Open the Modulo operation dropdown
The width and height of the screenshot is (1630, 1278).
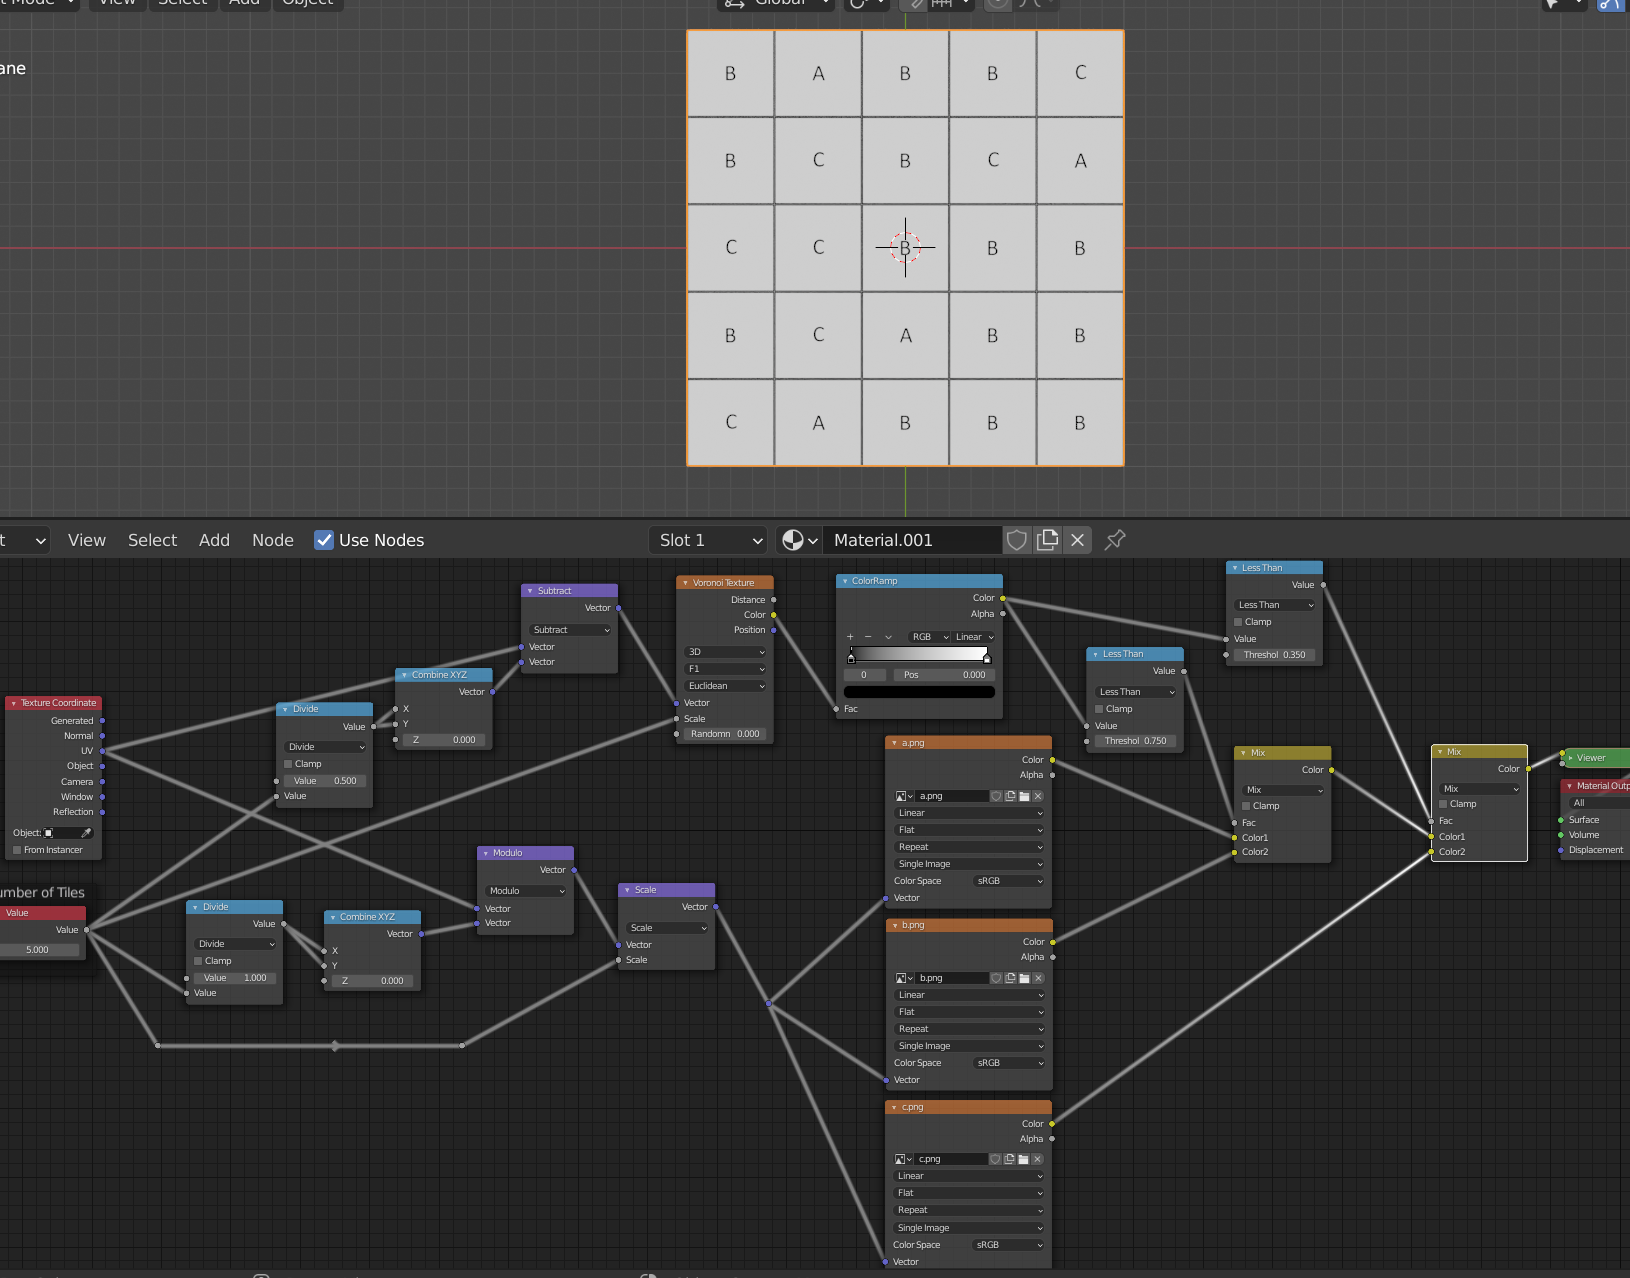[x=527, y=891]
